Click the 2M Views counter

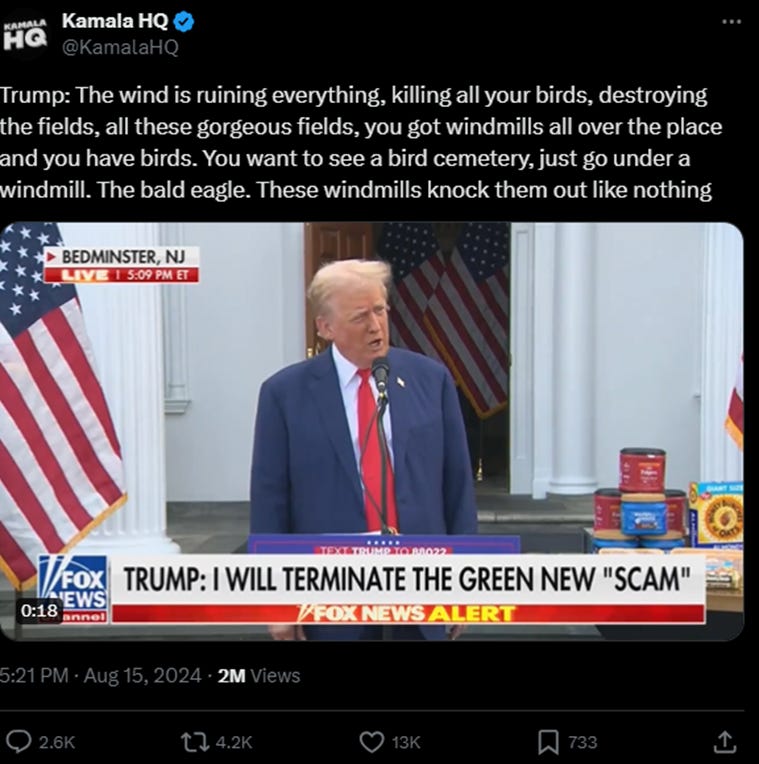(259, 676)
